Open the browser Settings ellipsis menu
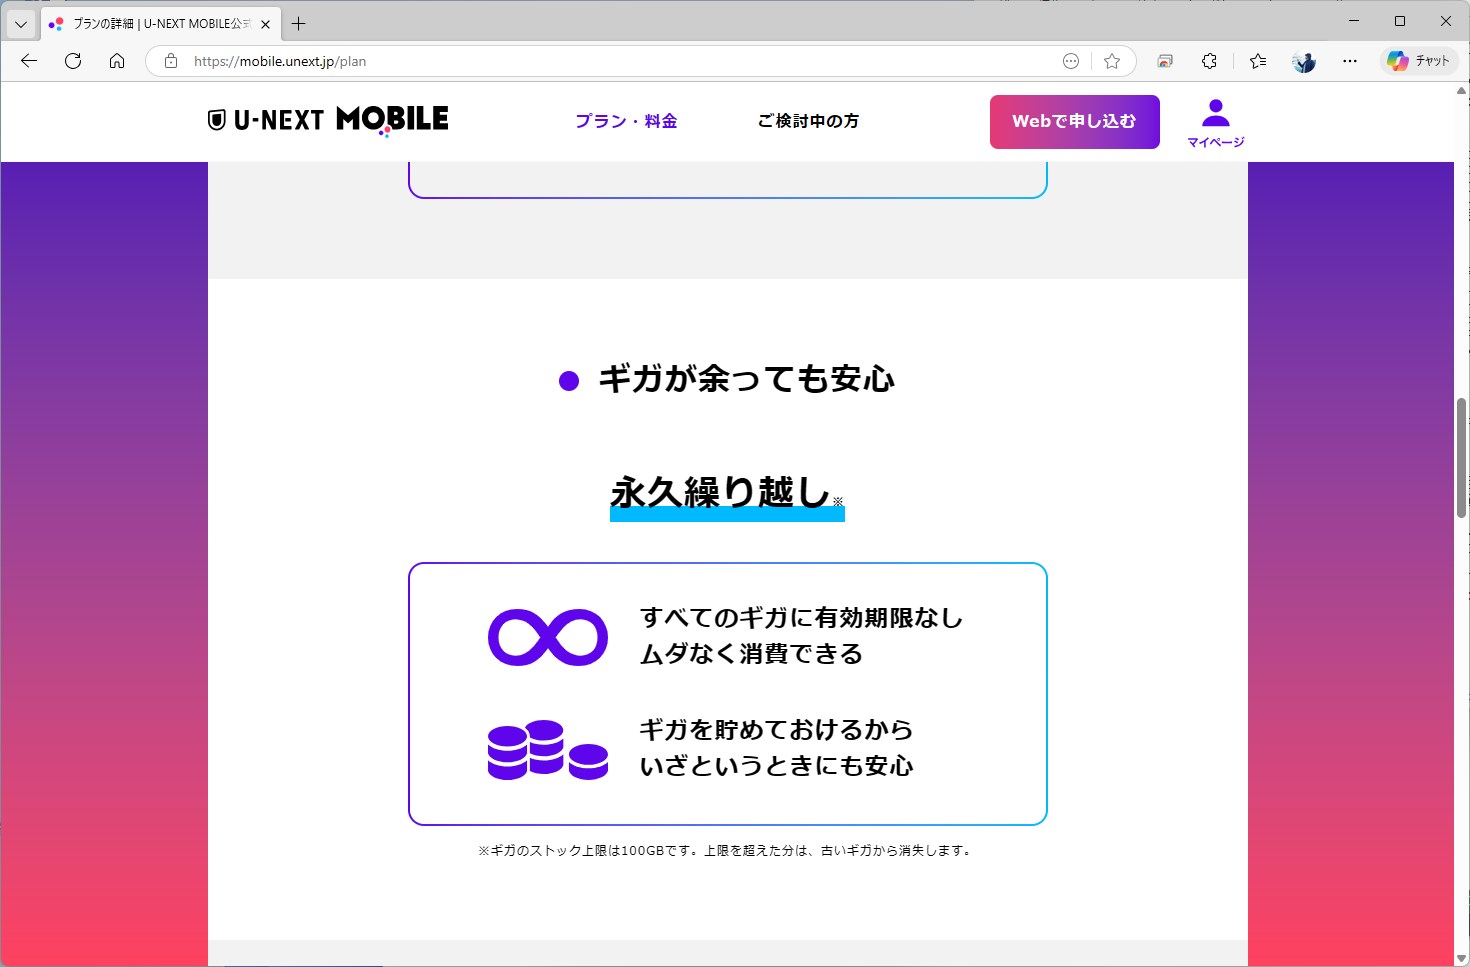 [x=1349, y=61]
